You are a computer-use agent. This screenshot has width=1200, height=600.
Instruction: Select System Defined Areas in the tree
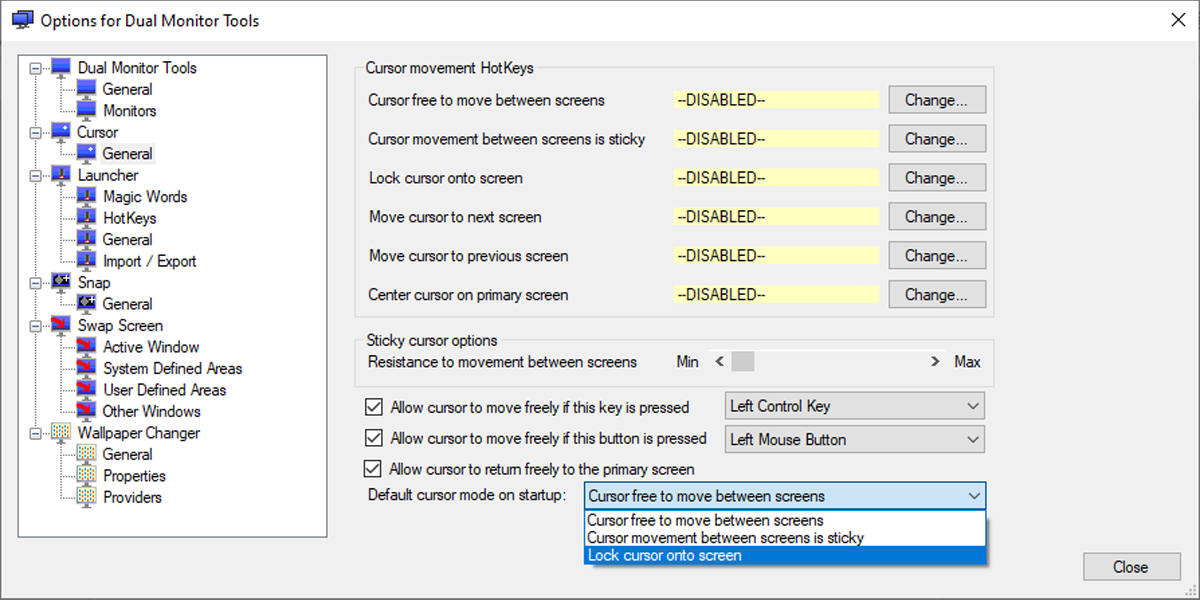point(172,369)
